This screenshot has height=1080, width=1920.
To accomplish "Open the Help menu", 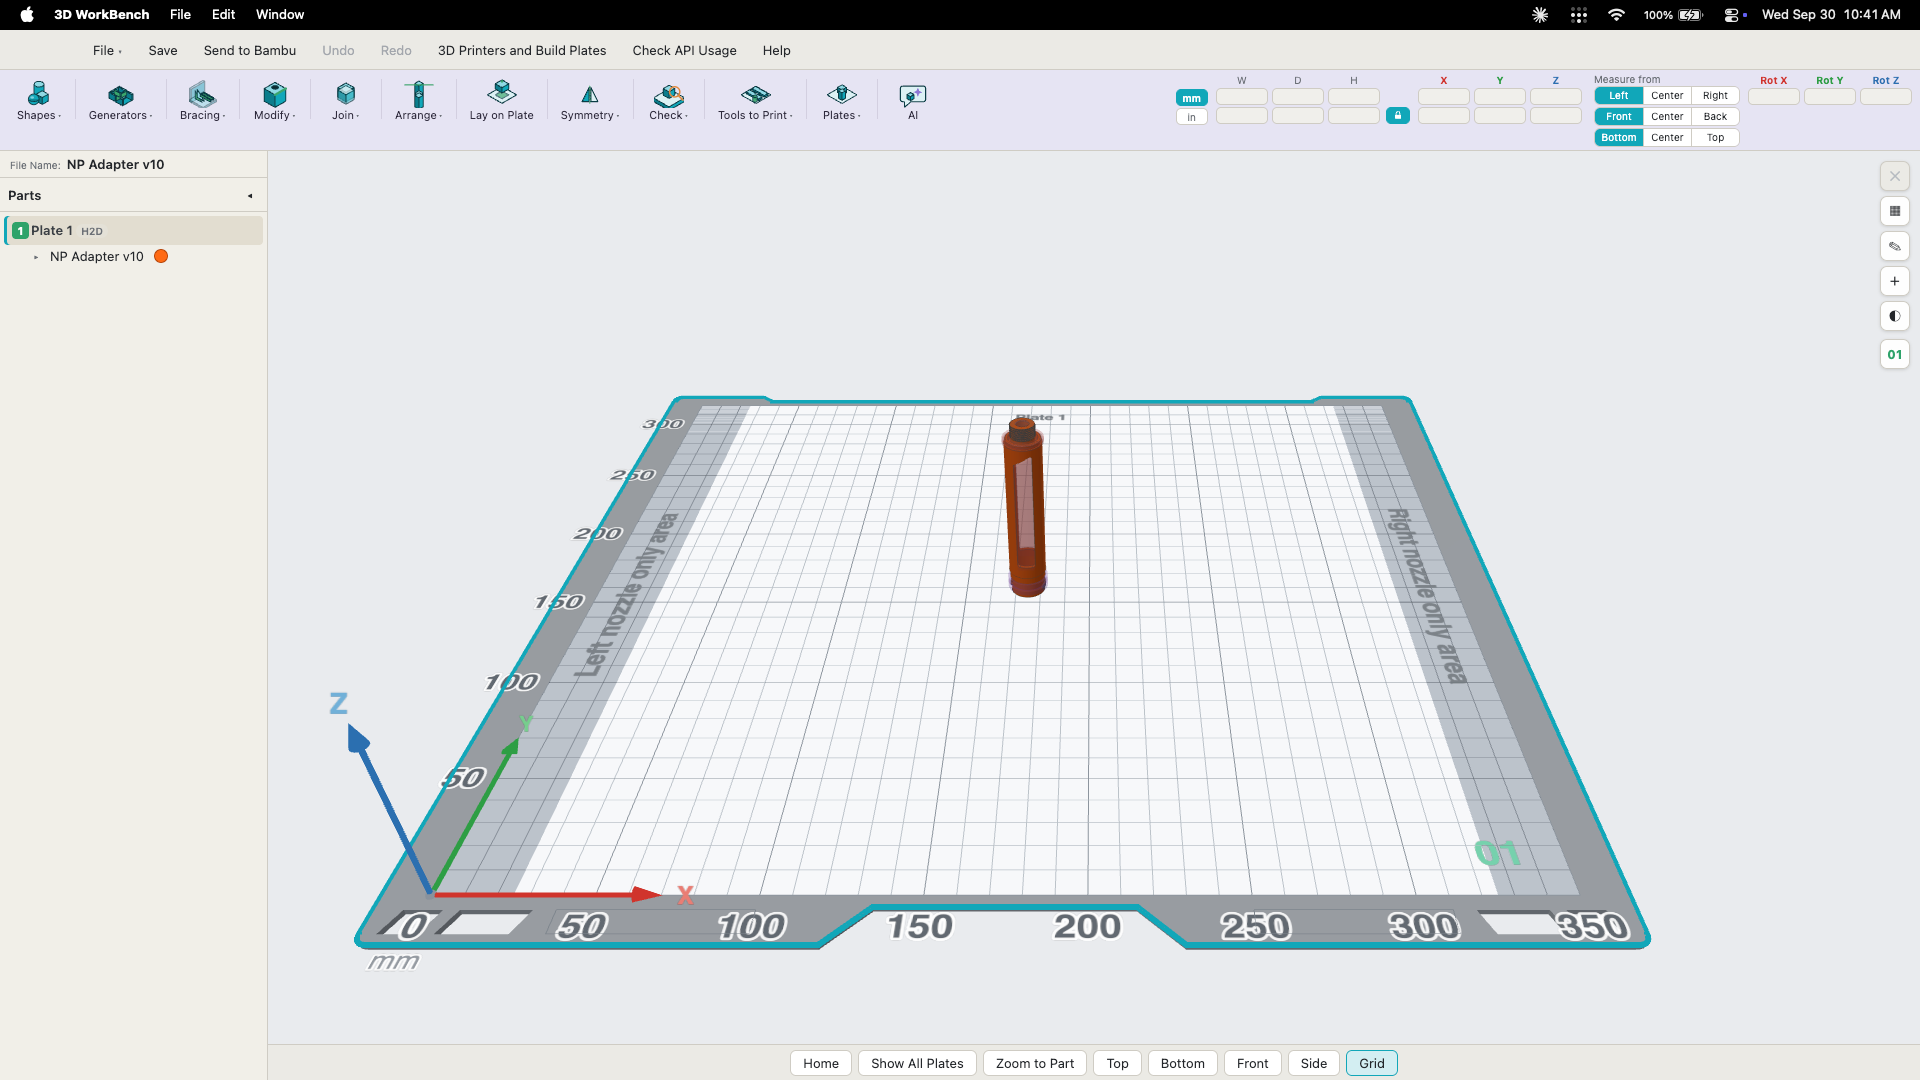I will point(777,50).
